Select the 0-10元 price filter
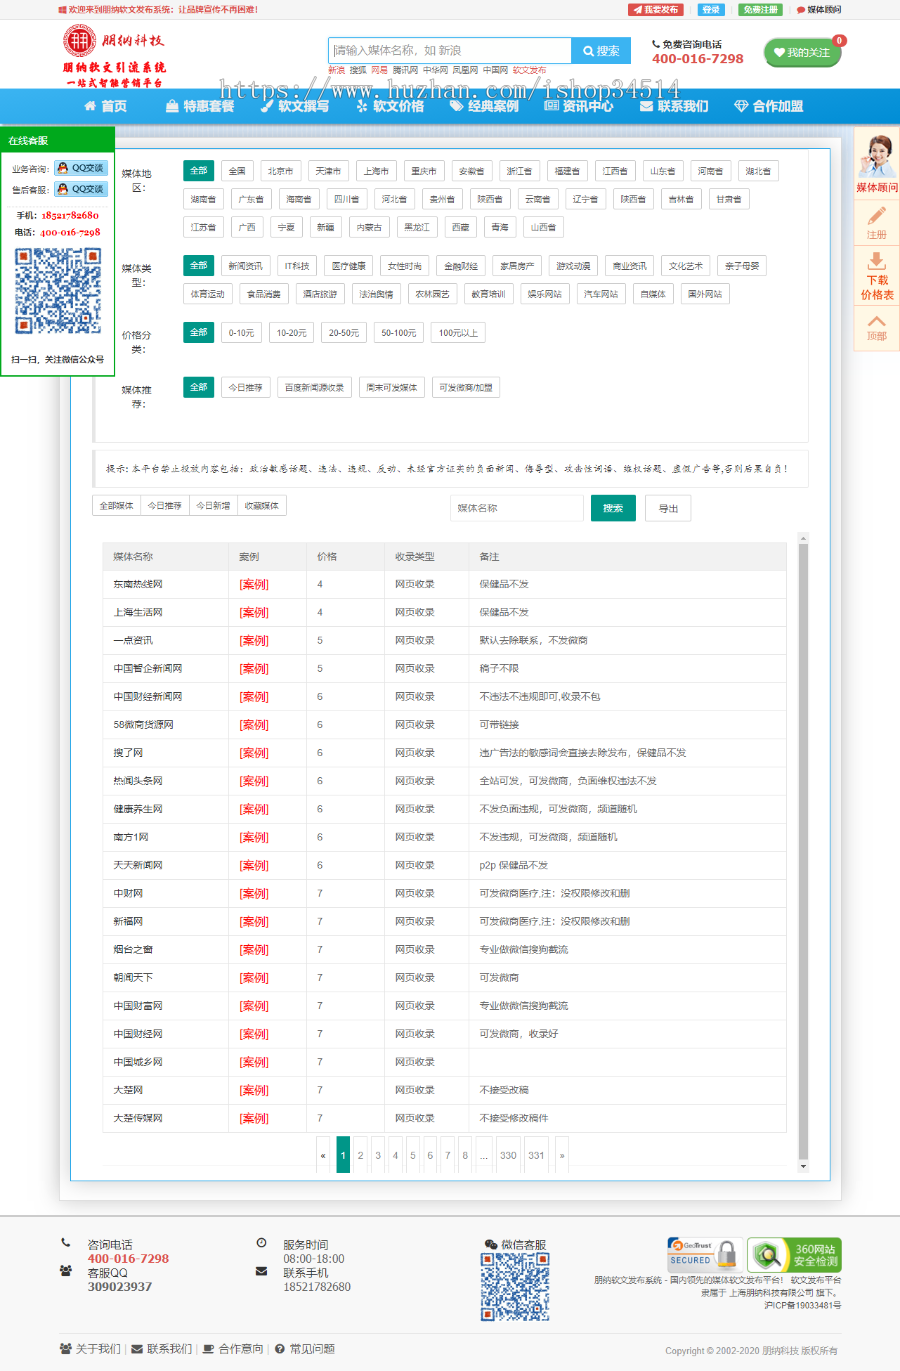Image resolution: width=900 pixels, height=1371 pixels. point(241,333)
